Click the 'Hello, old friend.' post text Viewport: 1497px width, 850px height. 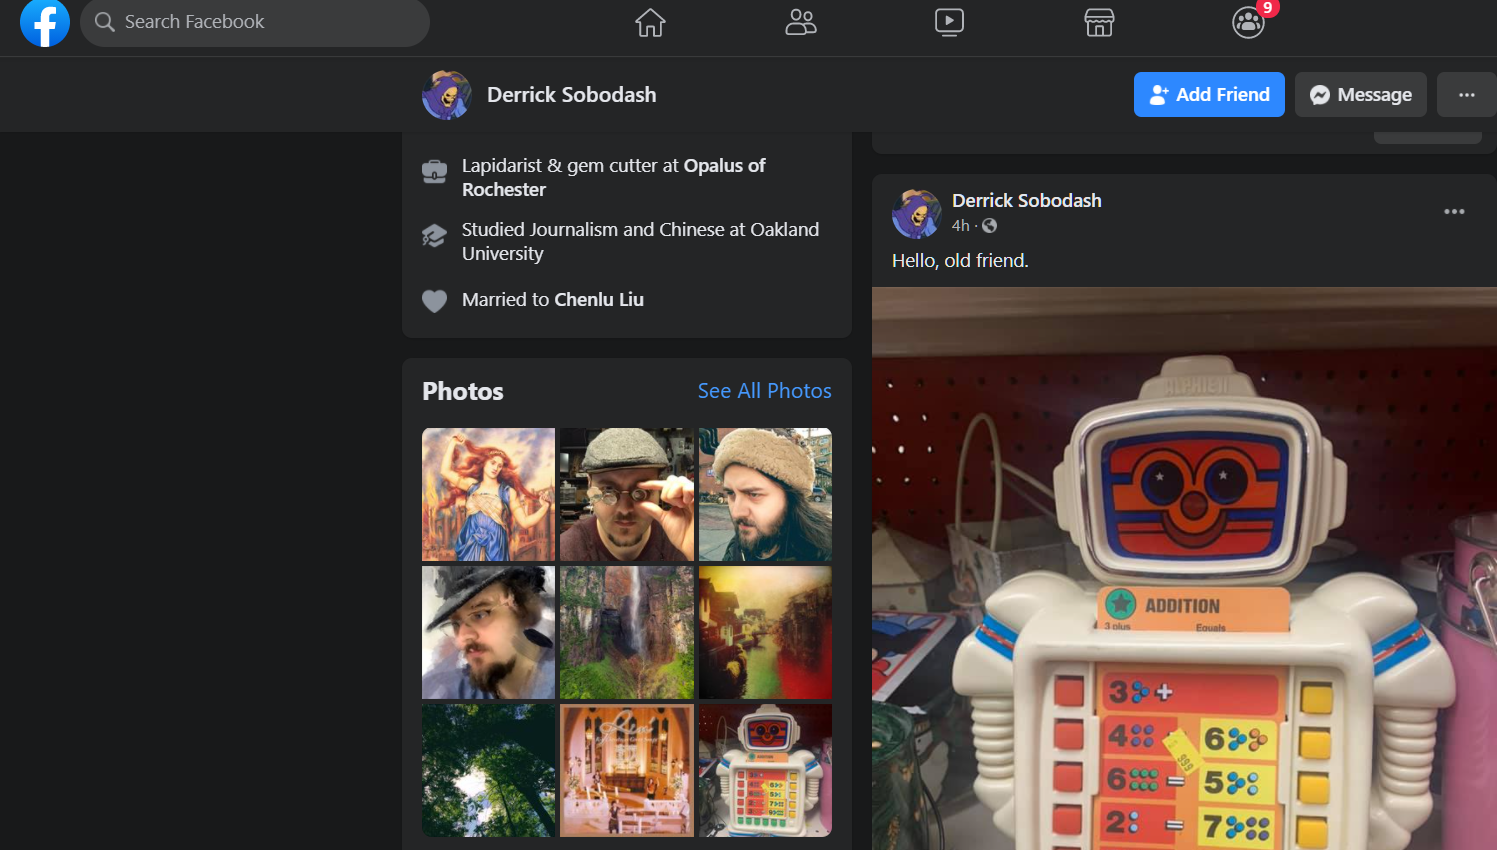coord(960,261)
